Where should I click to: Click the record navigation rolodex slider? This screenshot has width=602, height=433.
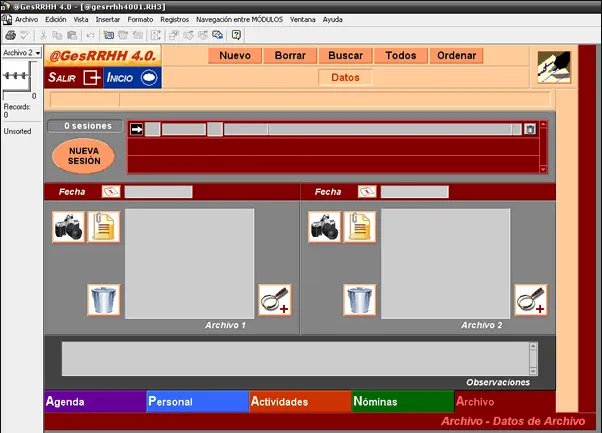17,76
